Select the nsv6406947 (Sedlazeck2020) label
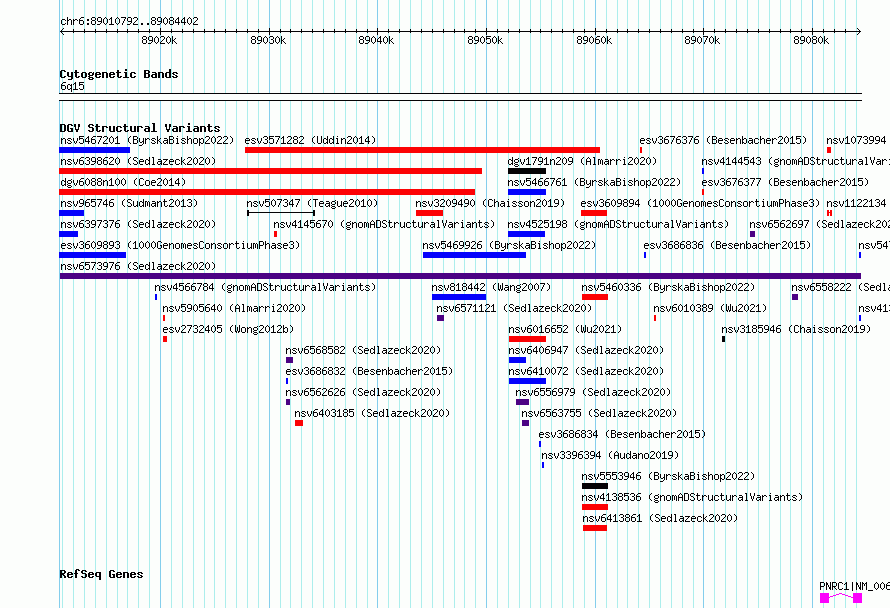890x608 pixels. (x=586, y=350)
